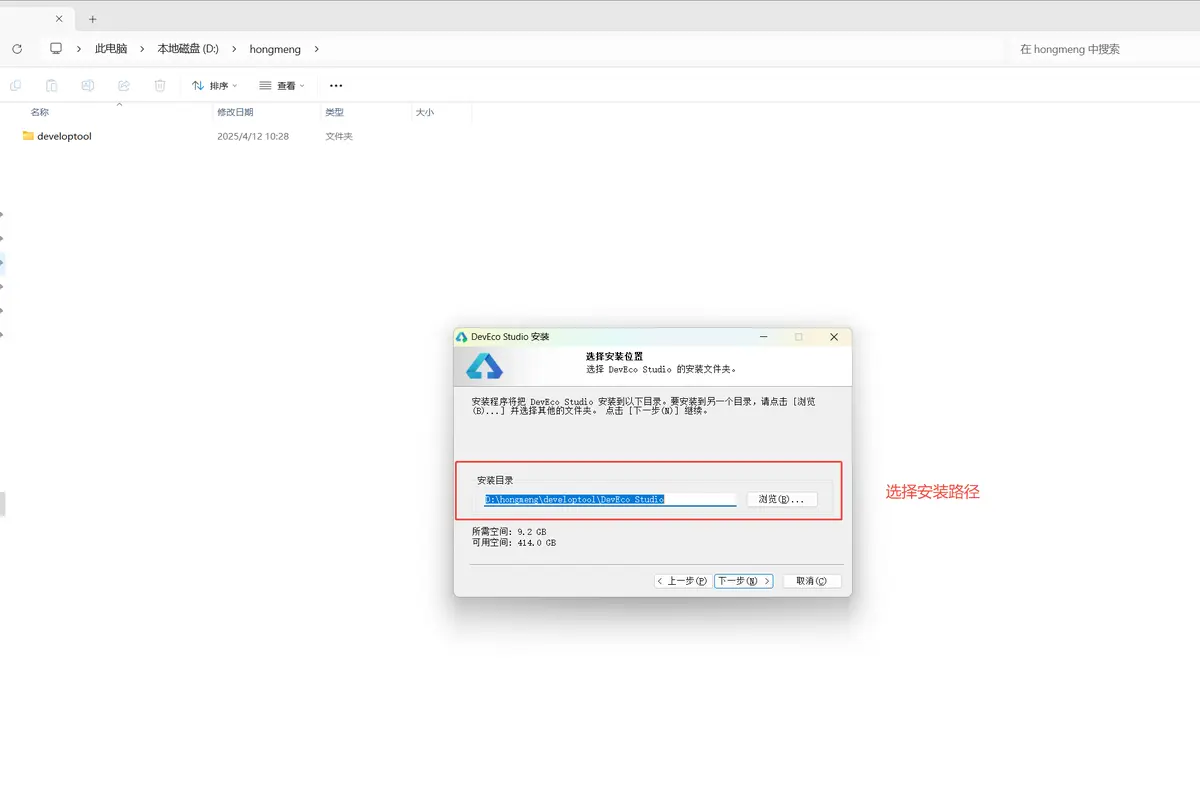Image resolution: width=1200 pixels, height=805 pixels.
Task: Open the 排序 sort dropdown
Action: tap(214, 86)
